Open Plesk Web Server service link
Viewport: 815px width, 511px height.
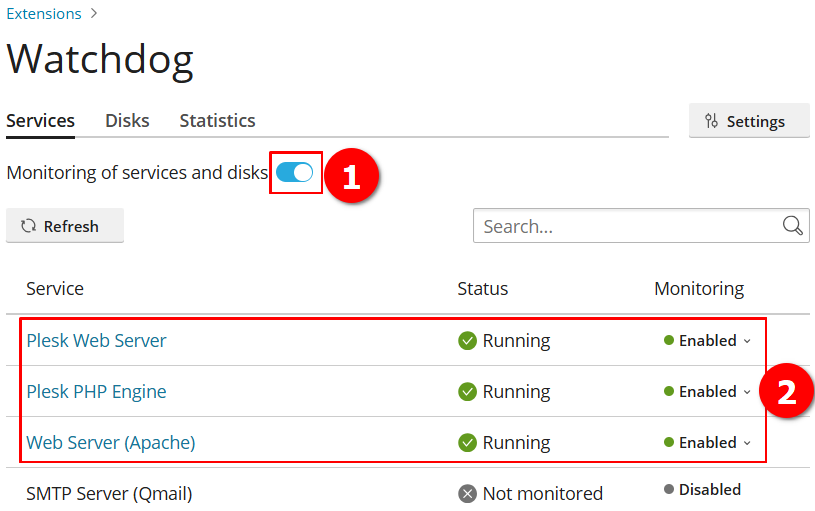pos(96,340)
